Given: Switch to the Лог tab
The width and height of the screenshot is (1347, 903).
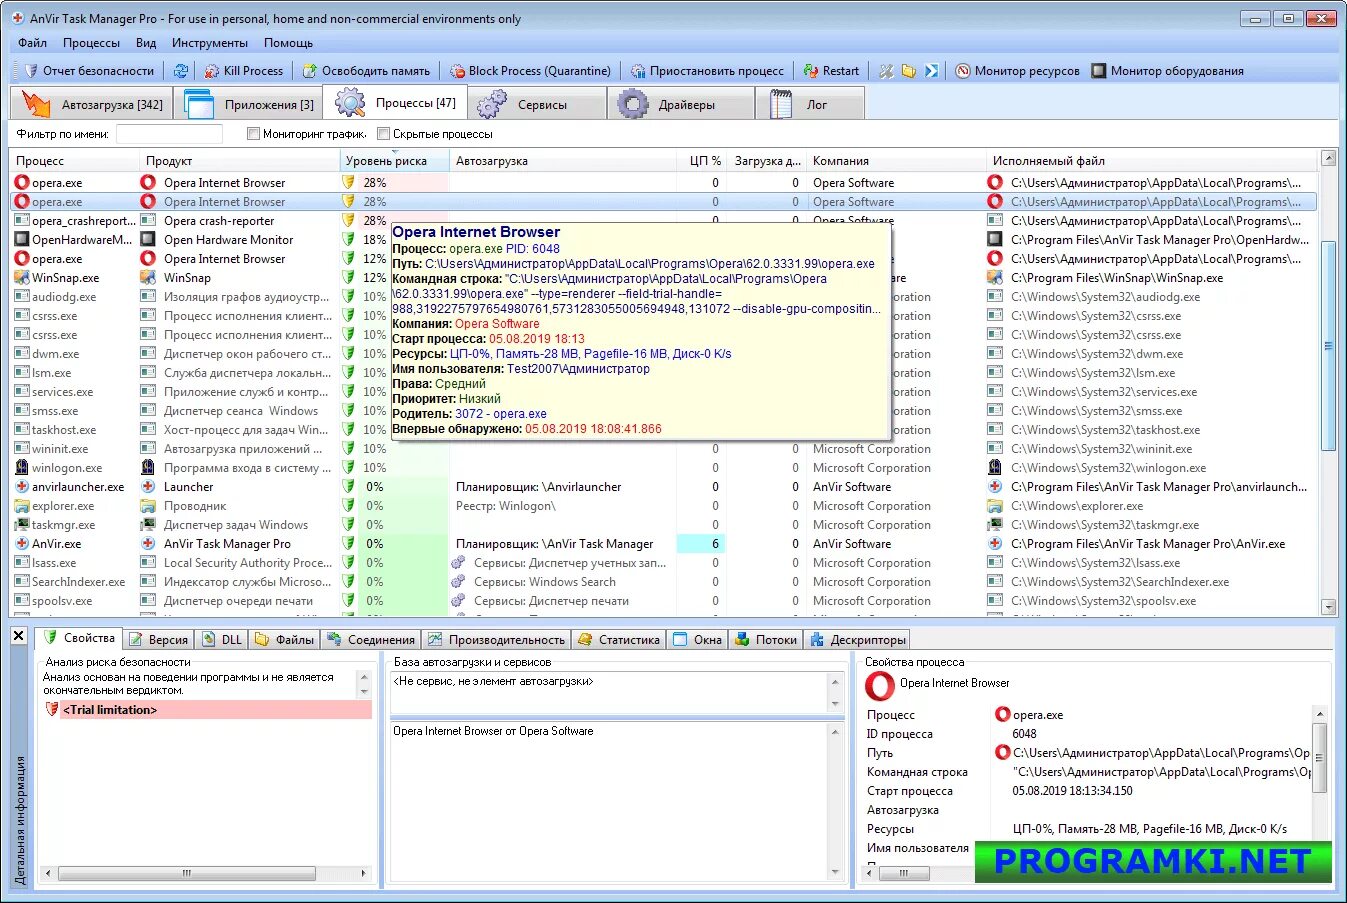Looking at the screenshot, I should click(x=809, y=104).
